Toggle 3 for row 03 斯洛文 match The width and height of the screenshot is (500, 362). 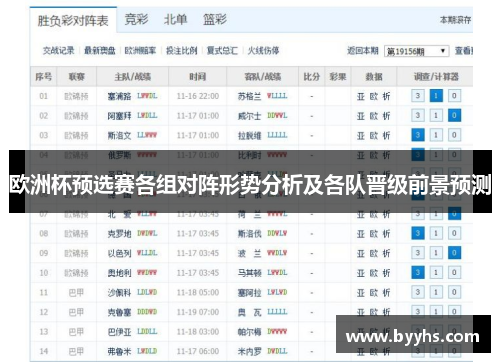click(418, 135)
